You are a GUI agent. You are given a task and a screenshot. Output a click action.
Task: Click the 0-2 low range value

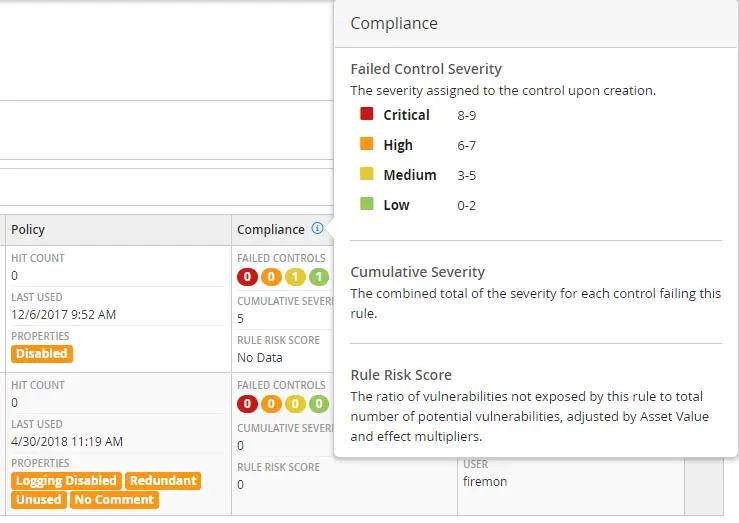pyautogui.click(x=467, y=206)
